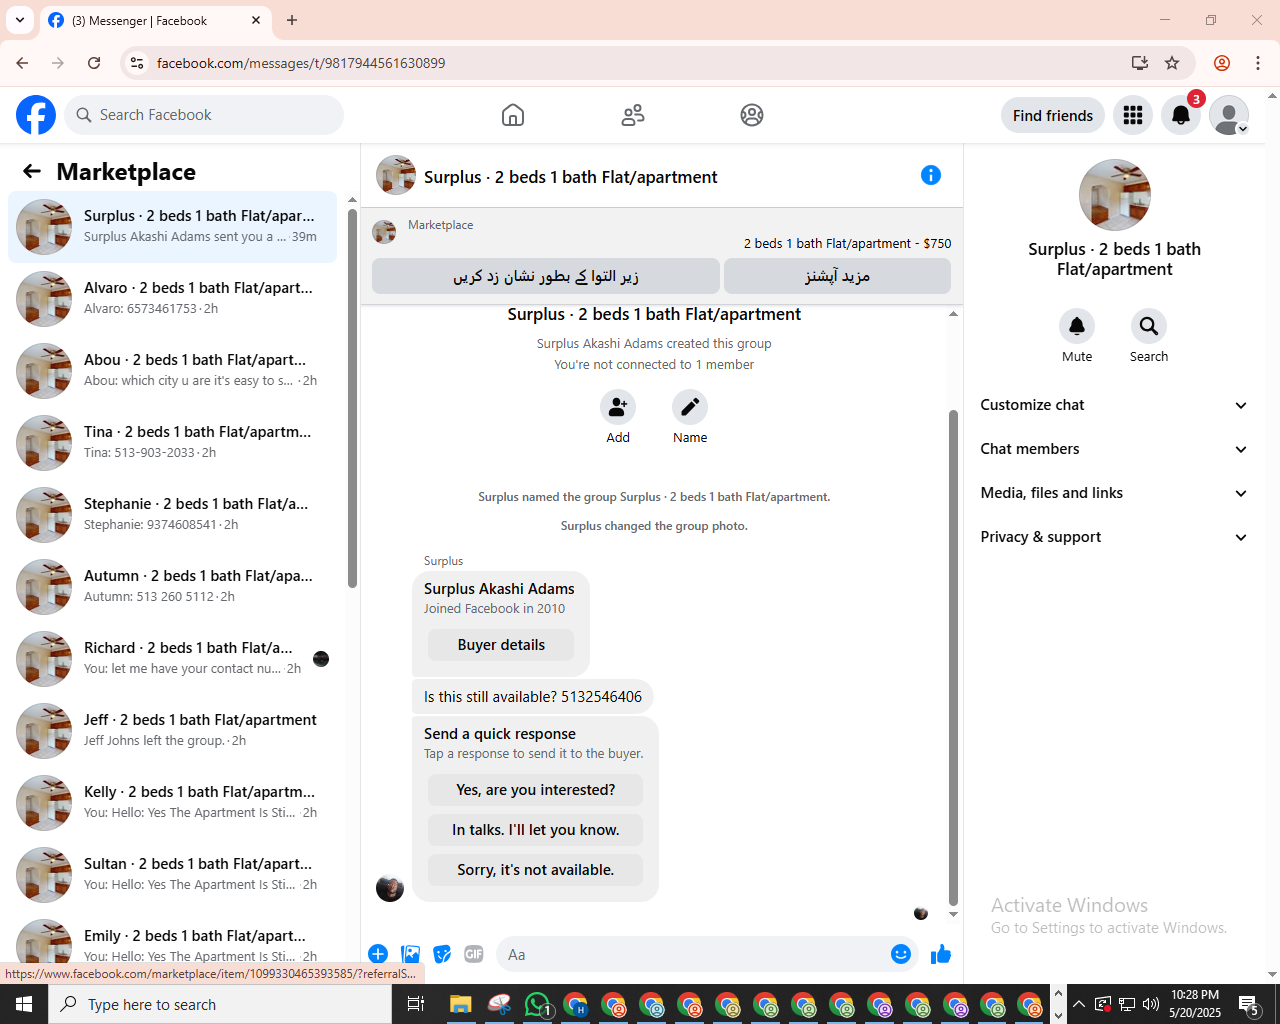Open WhatsApp from the taskbar

[x=538, y=1004]
